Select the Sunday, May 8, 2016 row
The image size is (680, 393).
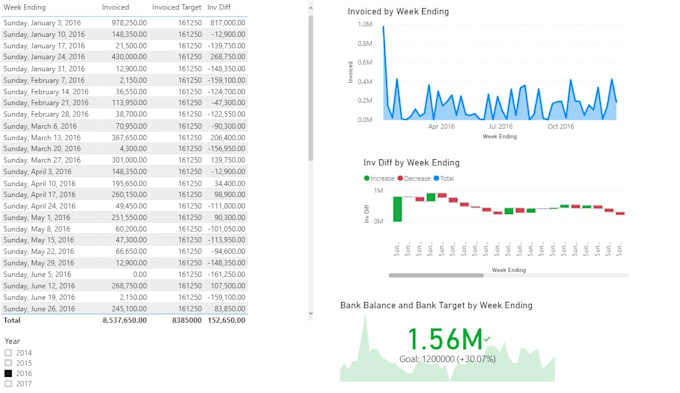click(x=124, y=229)
